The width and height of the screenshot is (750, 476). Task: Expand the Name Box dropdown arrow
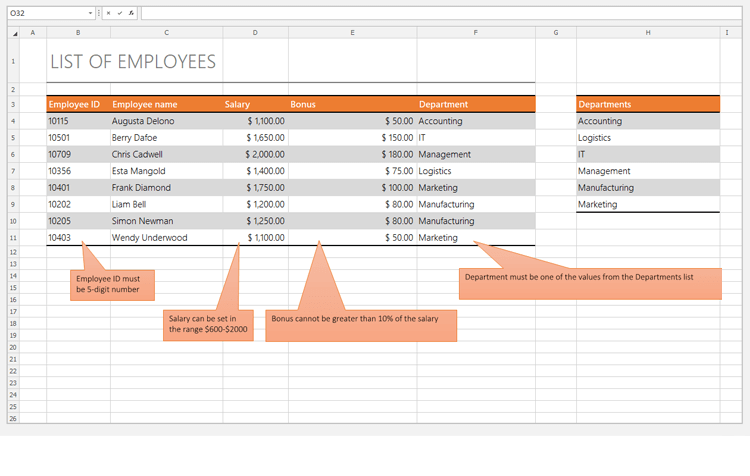91,13
